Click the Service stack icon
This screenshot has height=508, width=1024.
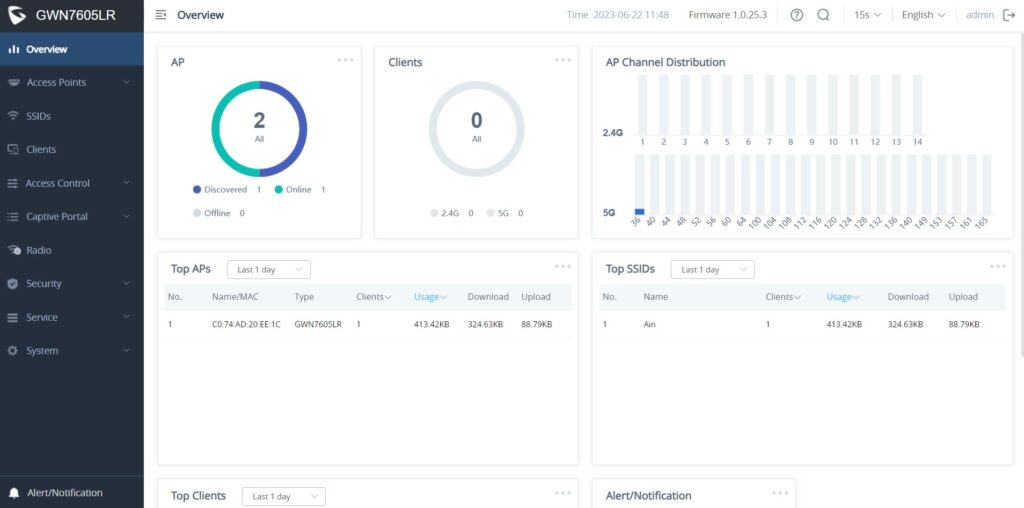click(13, 317)
